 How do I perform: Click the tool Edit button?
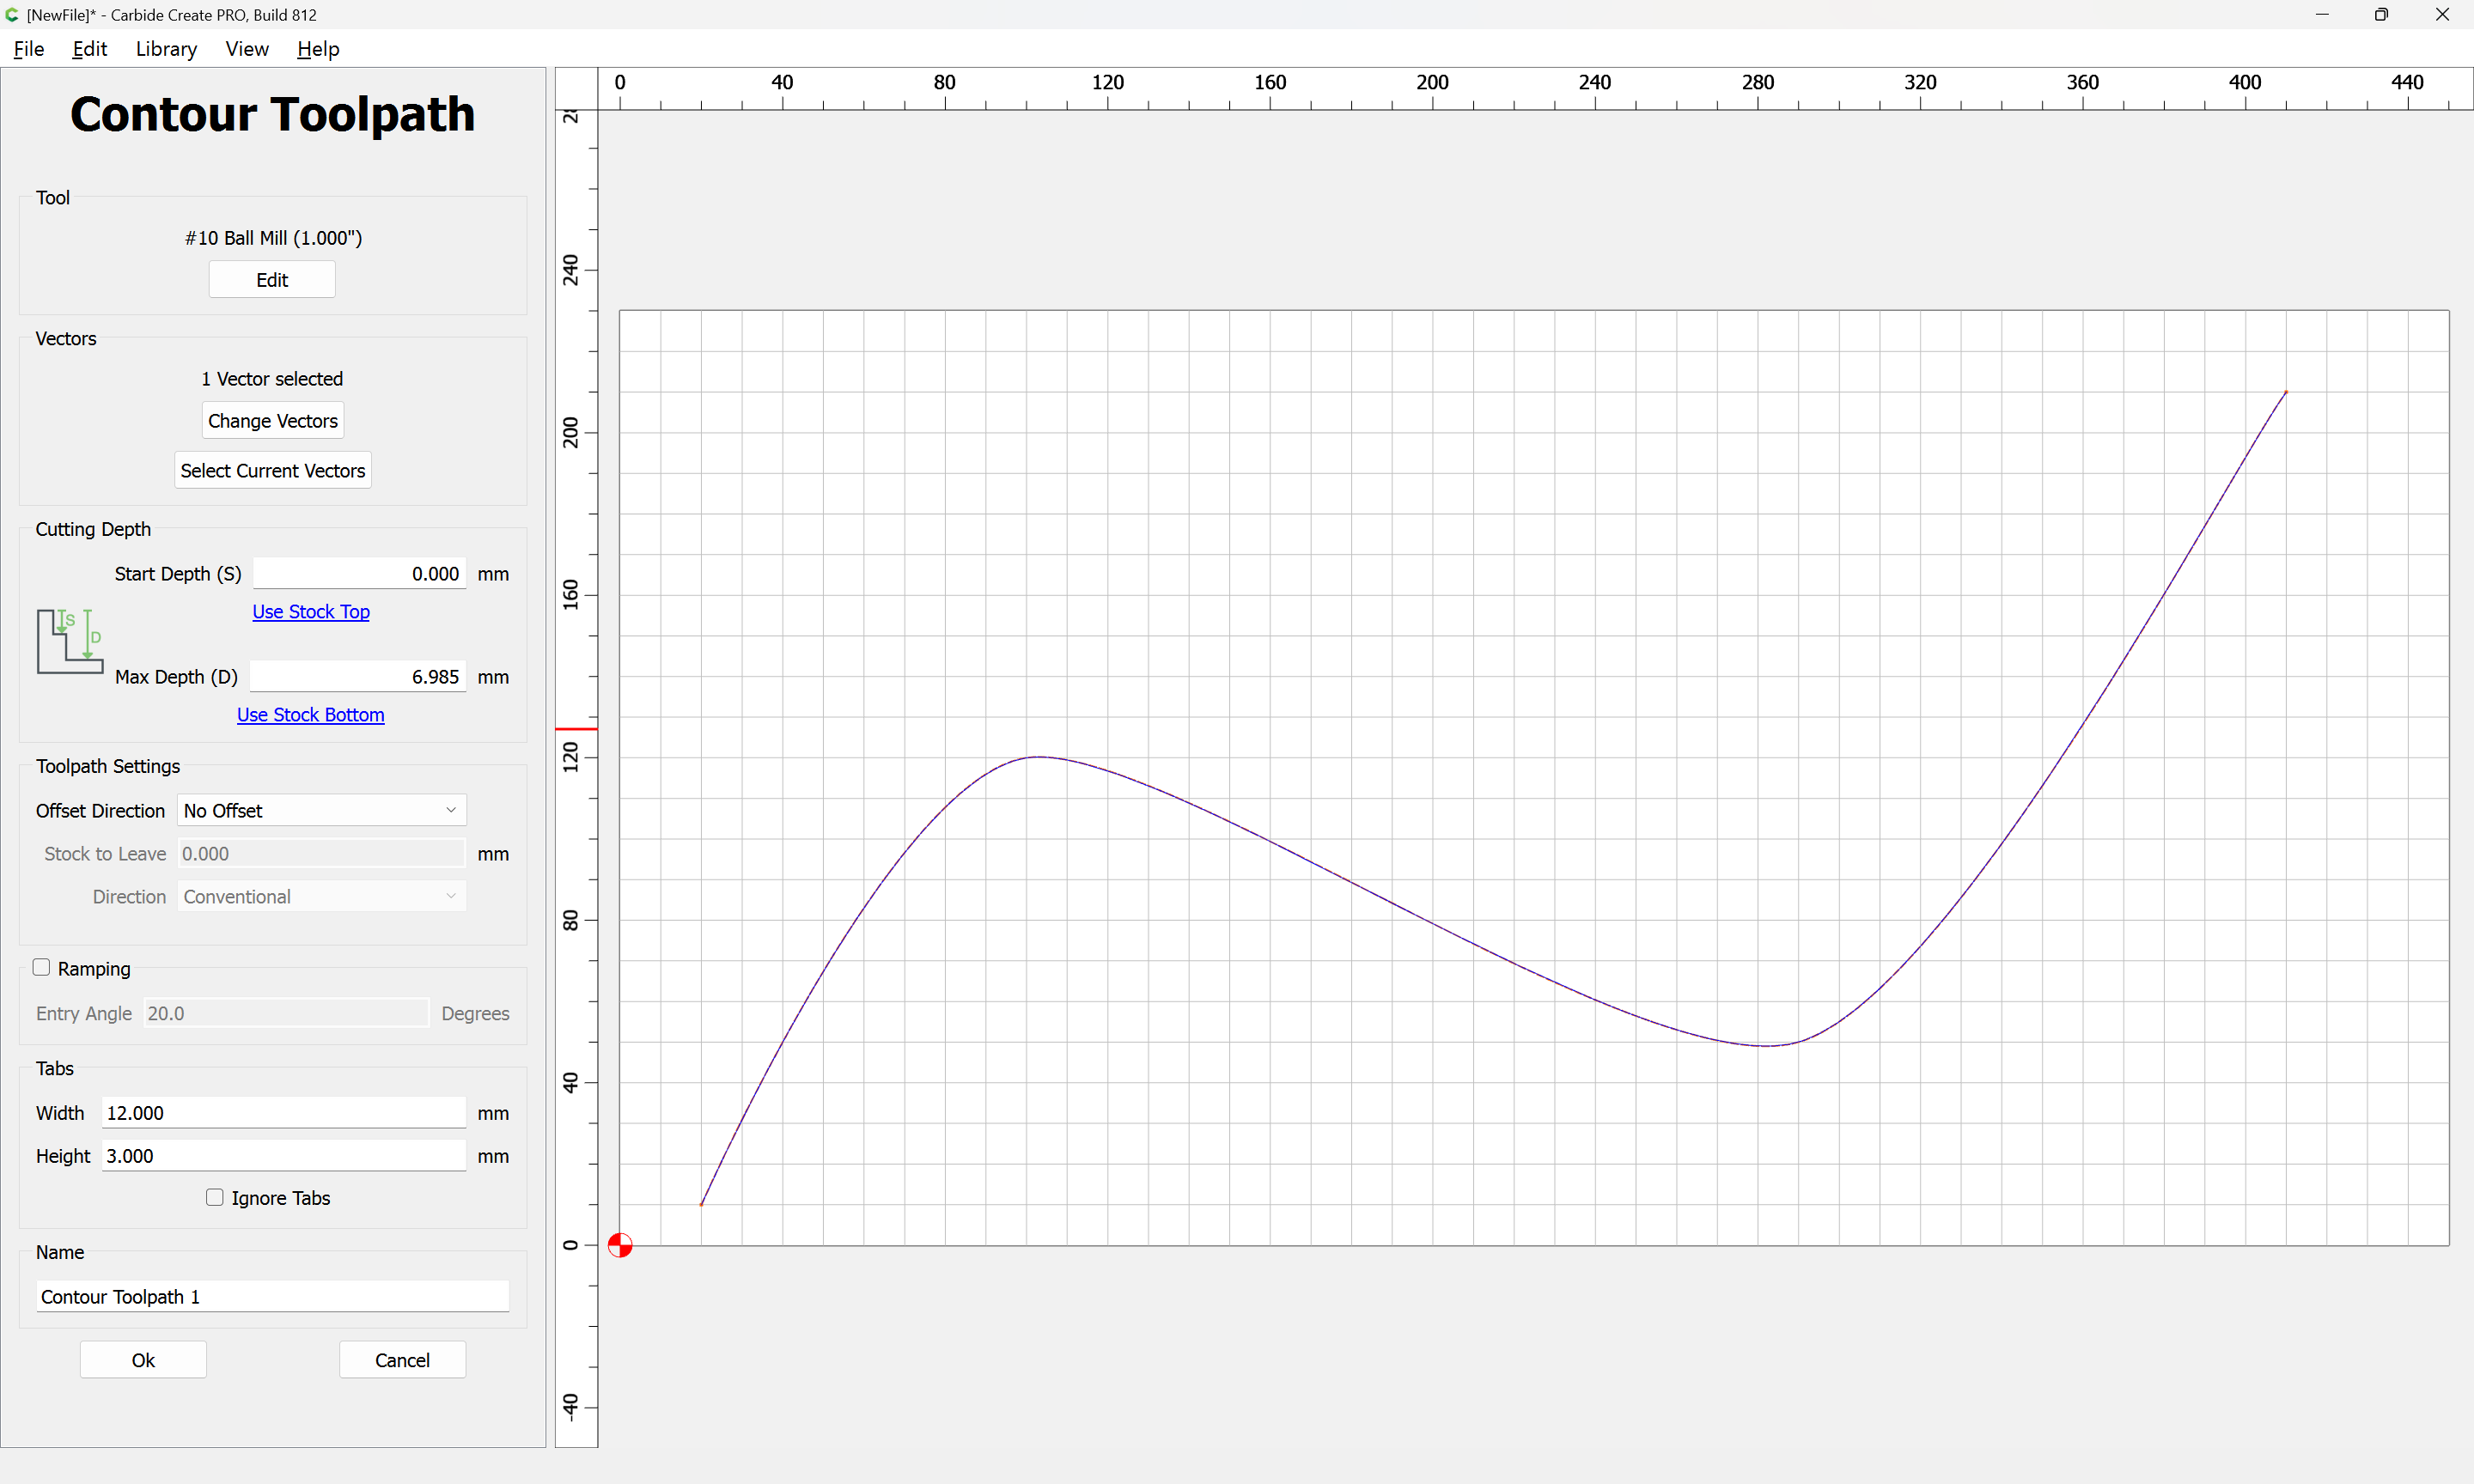(272, 280)
